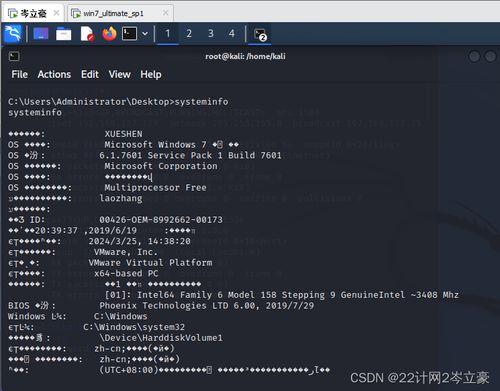Click the hostname value XUESHEN
Screen dimensions: 500x391
click(123, 134)
